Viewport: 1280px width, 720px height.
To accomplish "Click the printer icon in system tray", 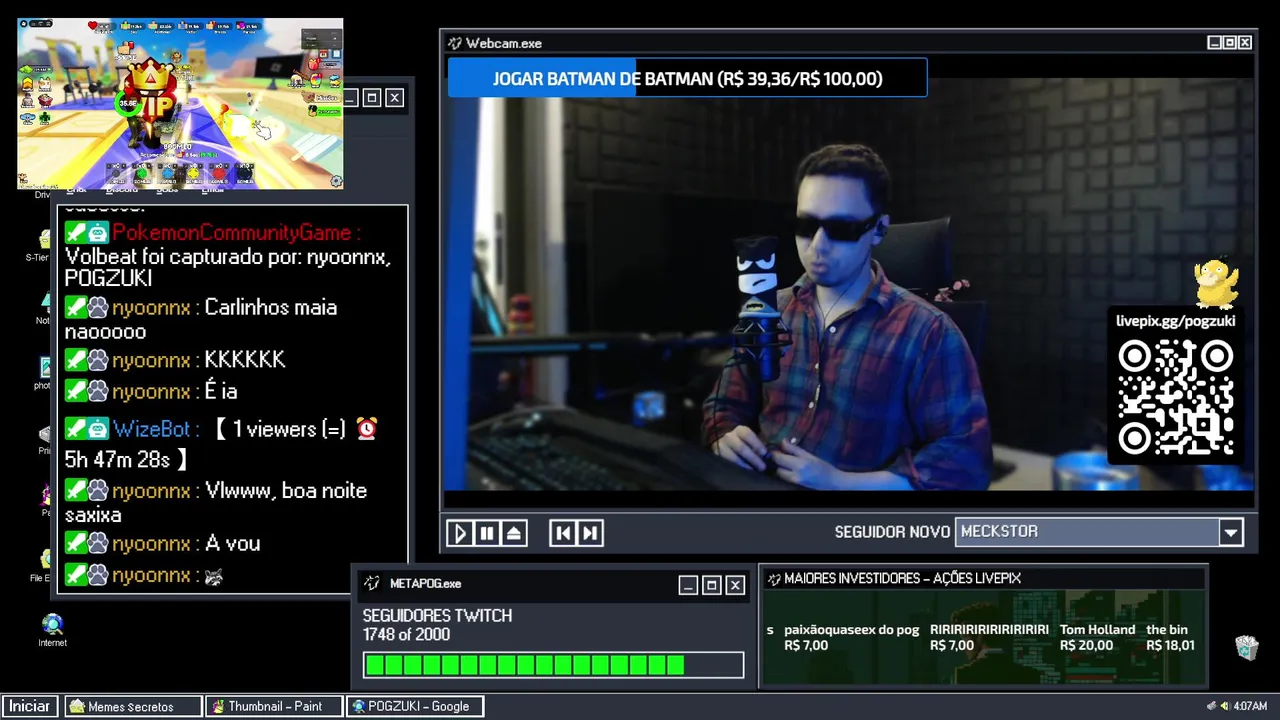I will 1212,706.
